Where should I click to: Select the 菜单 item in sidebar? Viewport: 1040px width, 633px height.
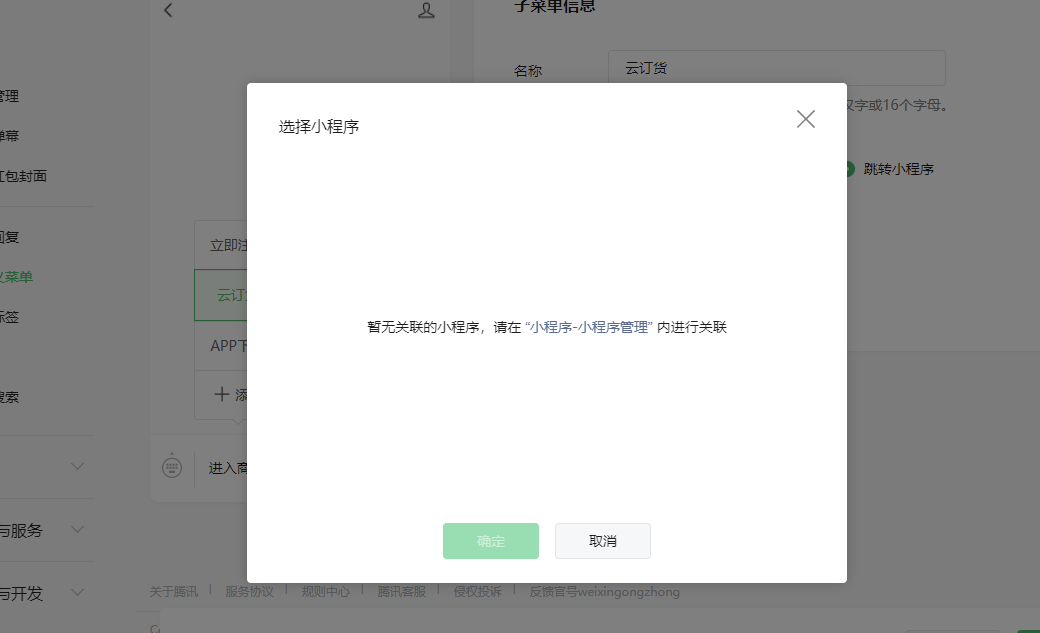coord(16,277)
